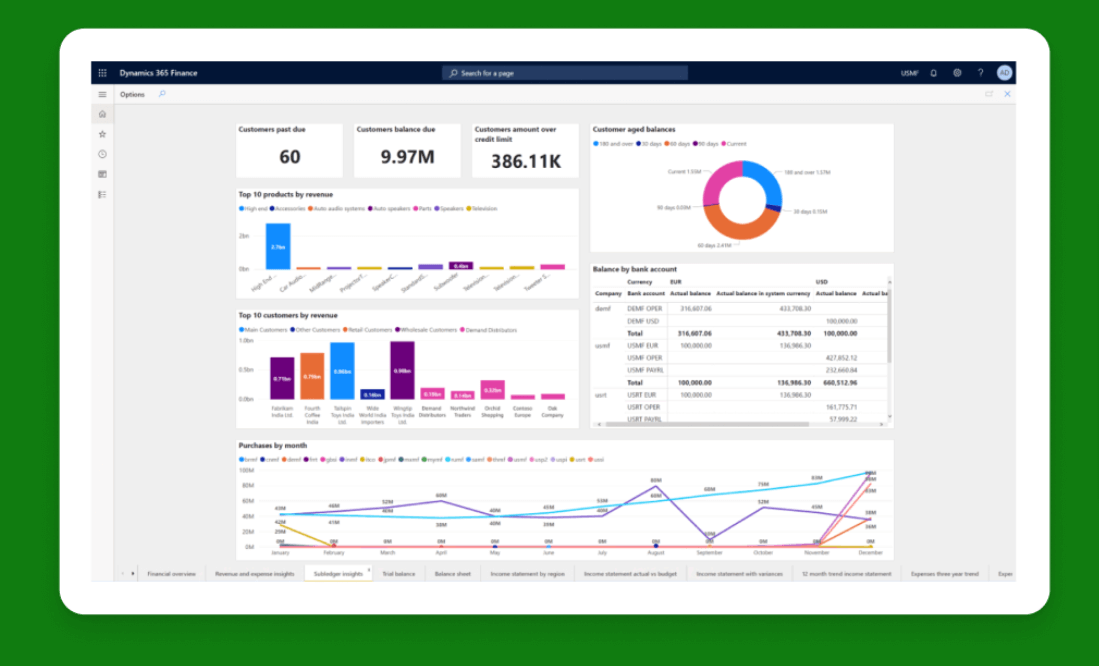Open notifications via the bell icon
Screen dimensions: 1099x666
[933, 72]
